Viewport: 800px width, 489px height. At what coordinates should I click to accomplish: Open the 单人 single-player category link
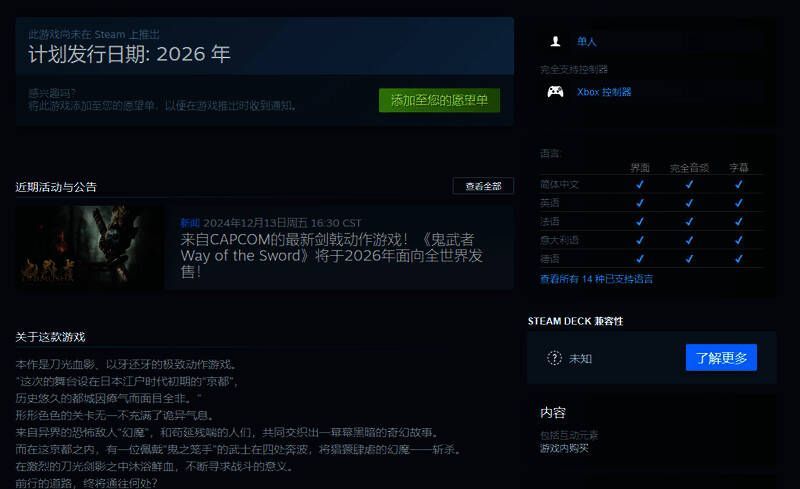coord(587,41)
